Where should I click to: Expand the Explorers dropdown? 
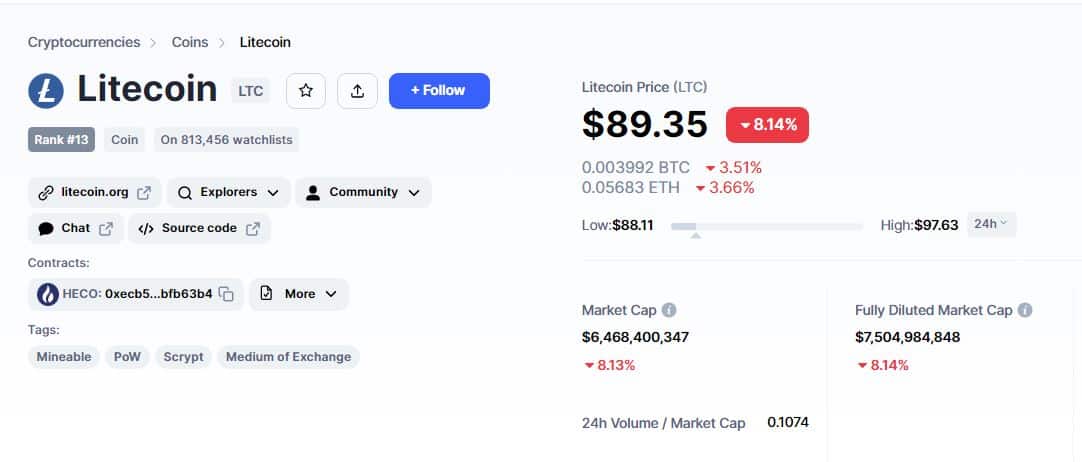(x=228, y=192)
